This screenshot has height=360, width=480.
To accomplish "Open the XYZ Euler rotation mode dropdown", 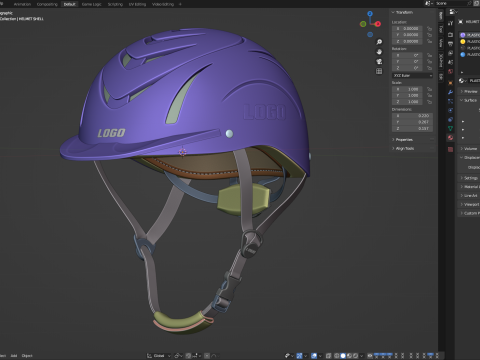I will click(412, 76).
